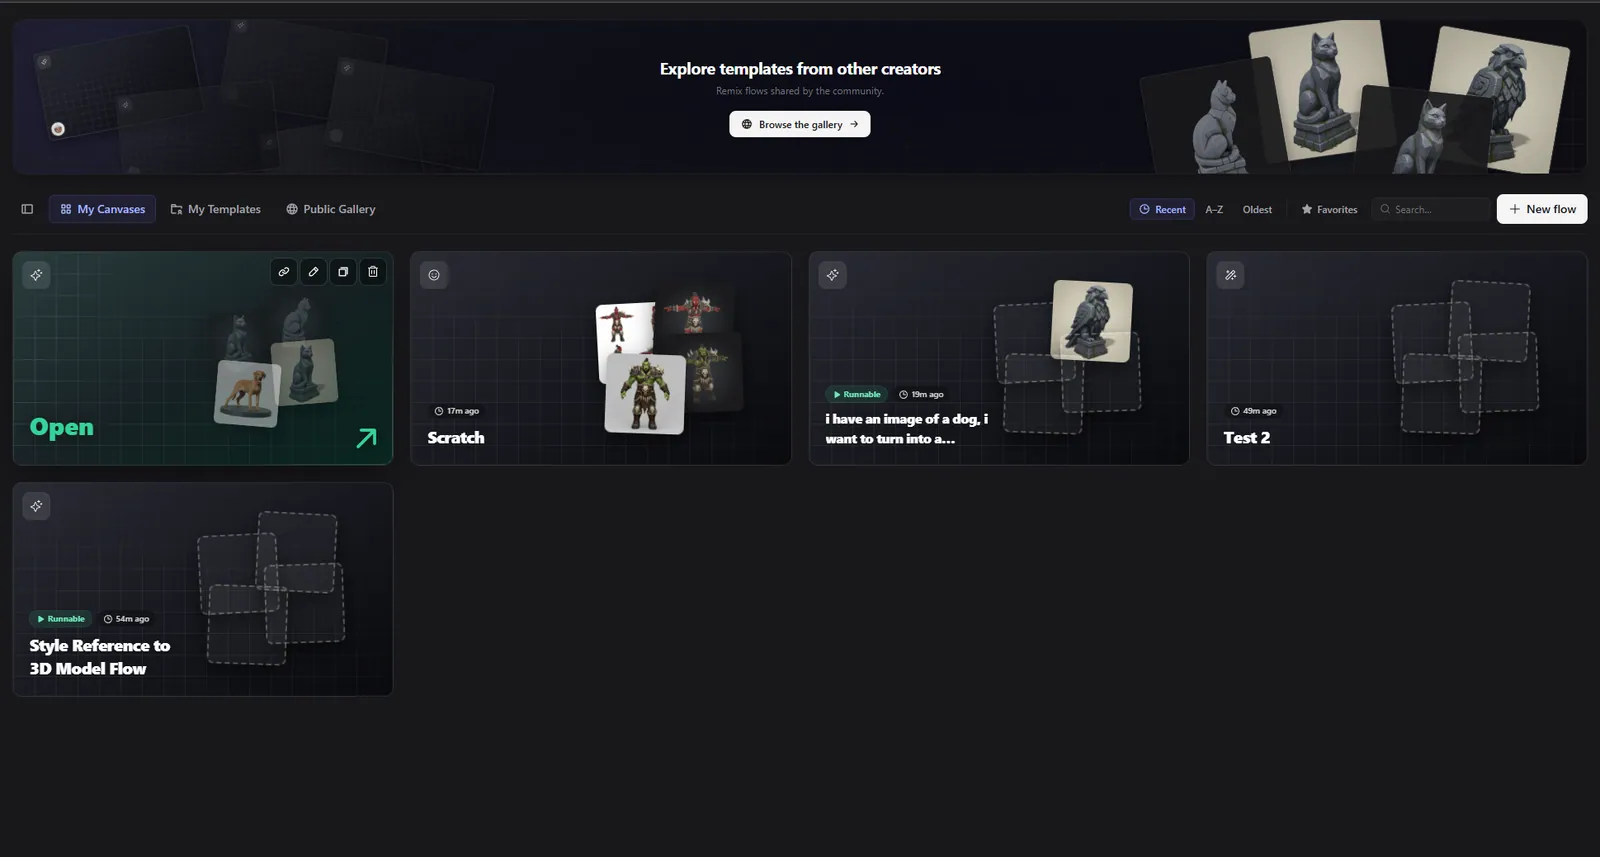Click '19m ago' timestamp on dog flow
1600x857 pixels.
tap(921, 394)
